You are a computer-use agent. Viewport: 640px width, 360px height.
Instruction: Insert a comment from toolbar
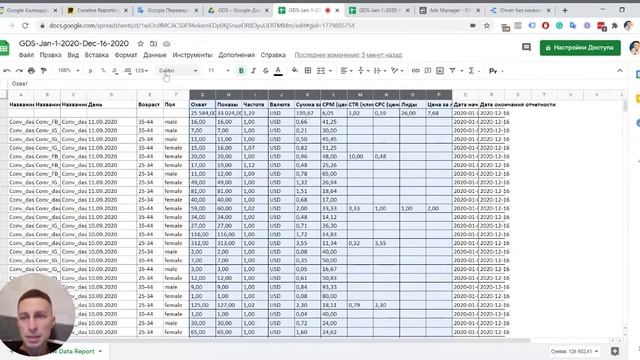pos(428,71)
